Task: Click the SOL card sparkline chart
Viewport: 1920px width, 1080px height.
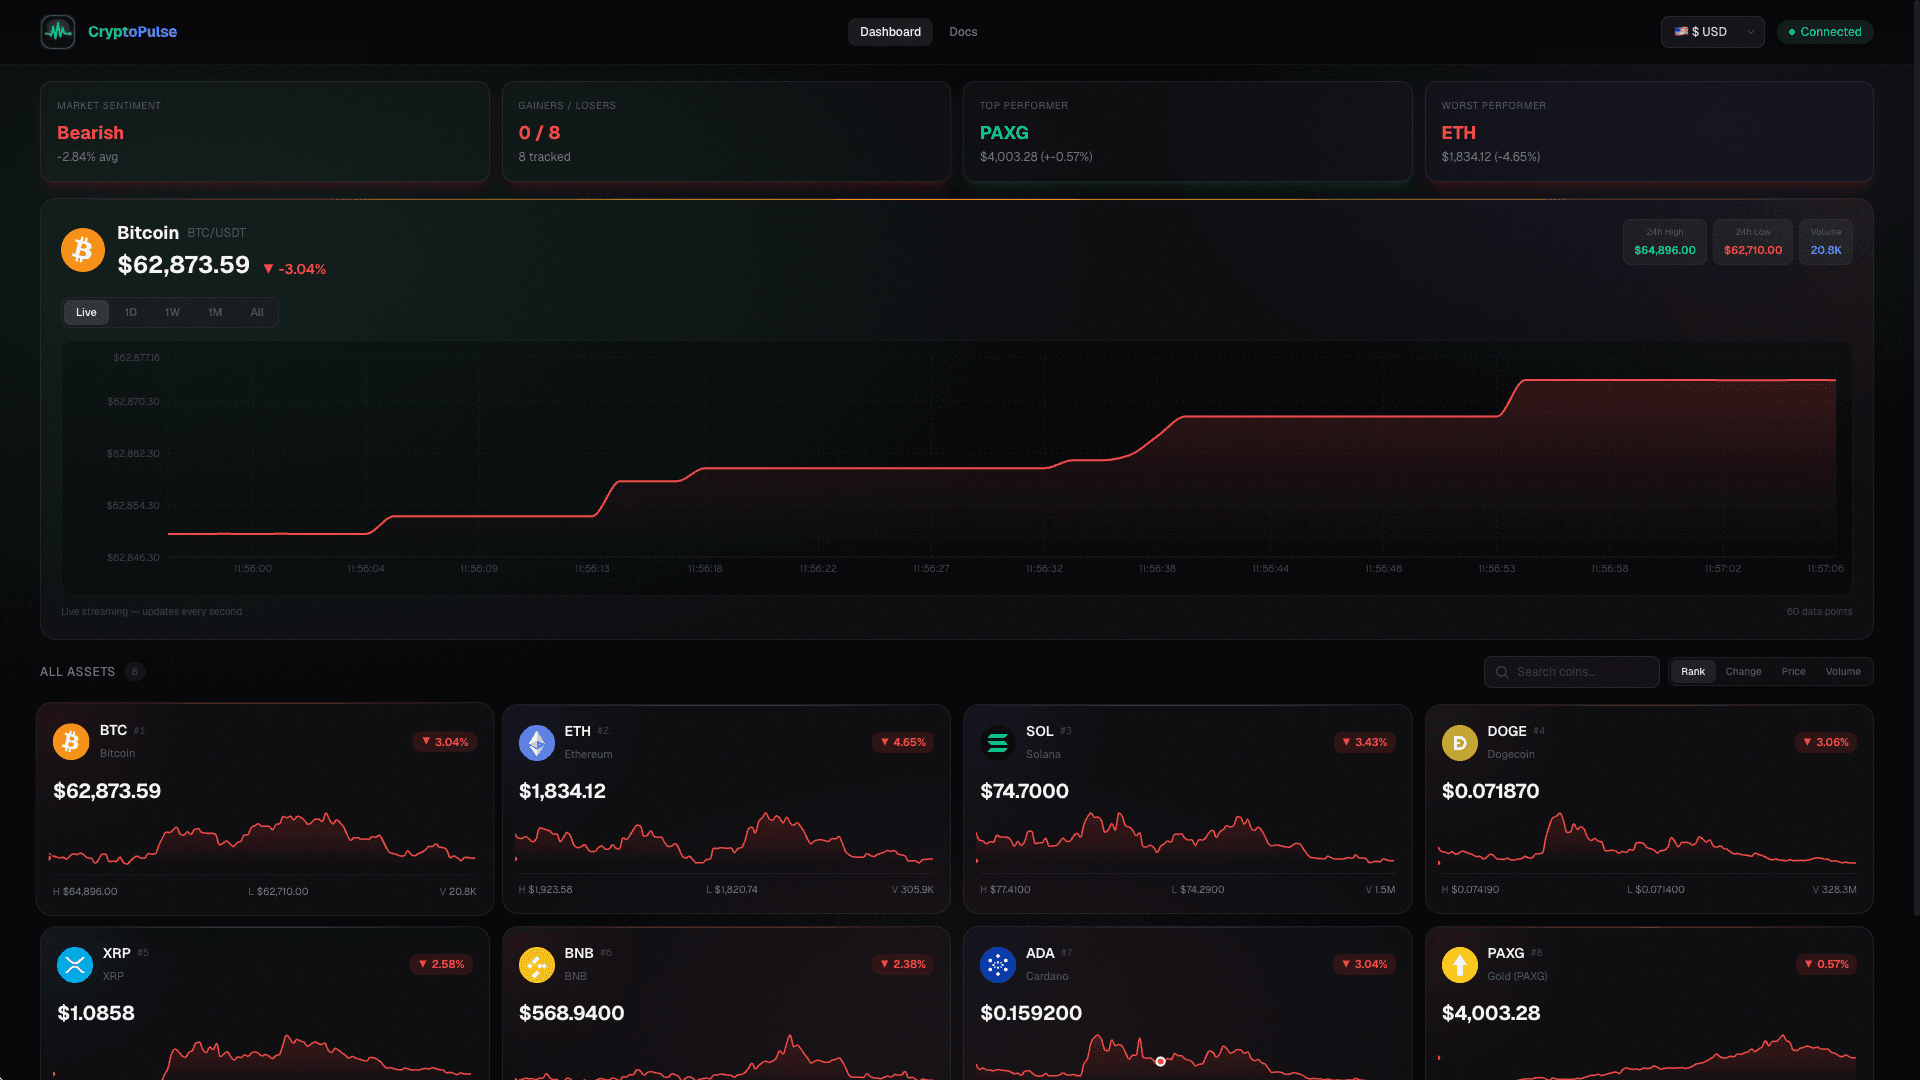Action: click(x=1185, y=840)
